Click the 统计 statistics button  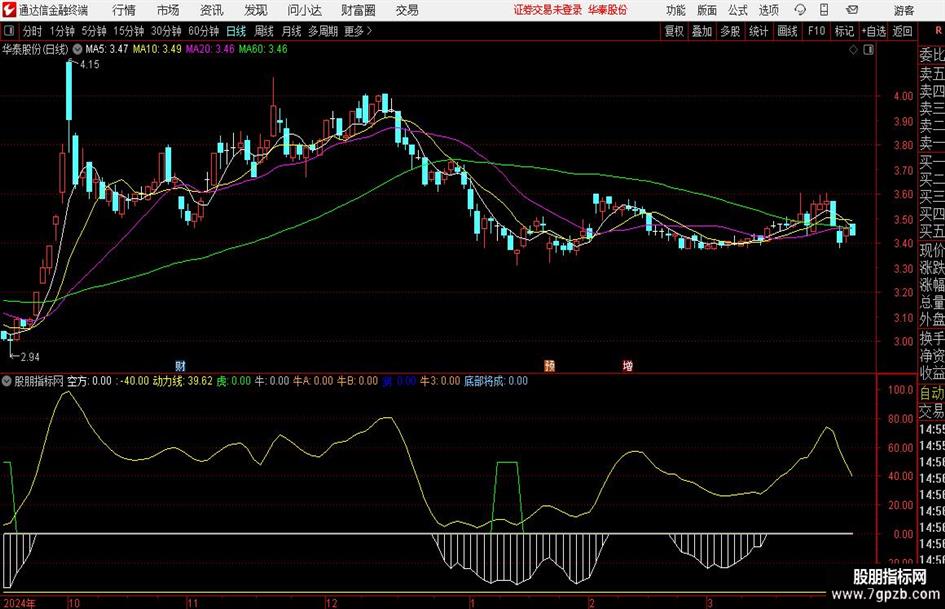click(759, 31)
